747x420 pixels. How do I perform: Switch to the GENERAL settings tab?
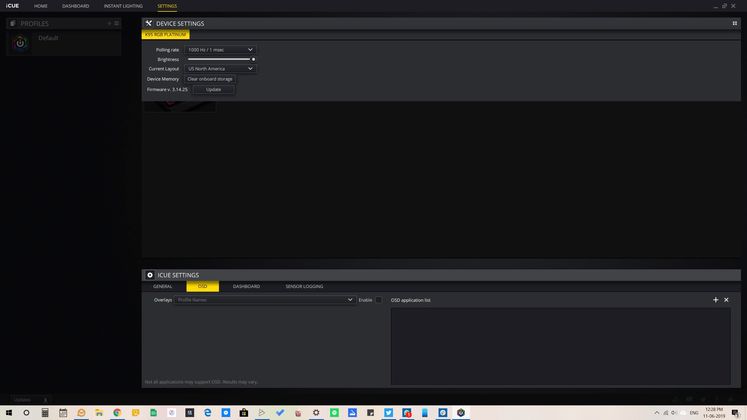pyautogui.click(x=162, y=286)
